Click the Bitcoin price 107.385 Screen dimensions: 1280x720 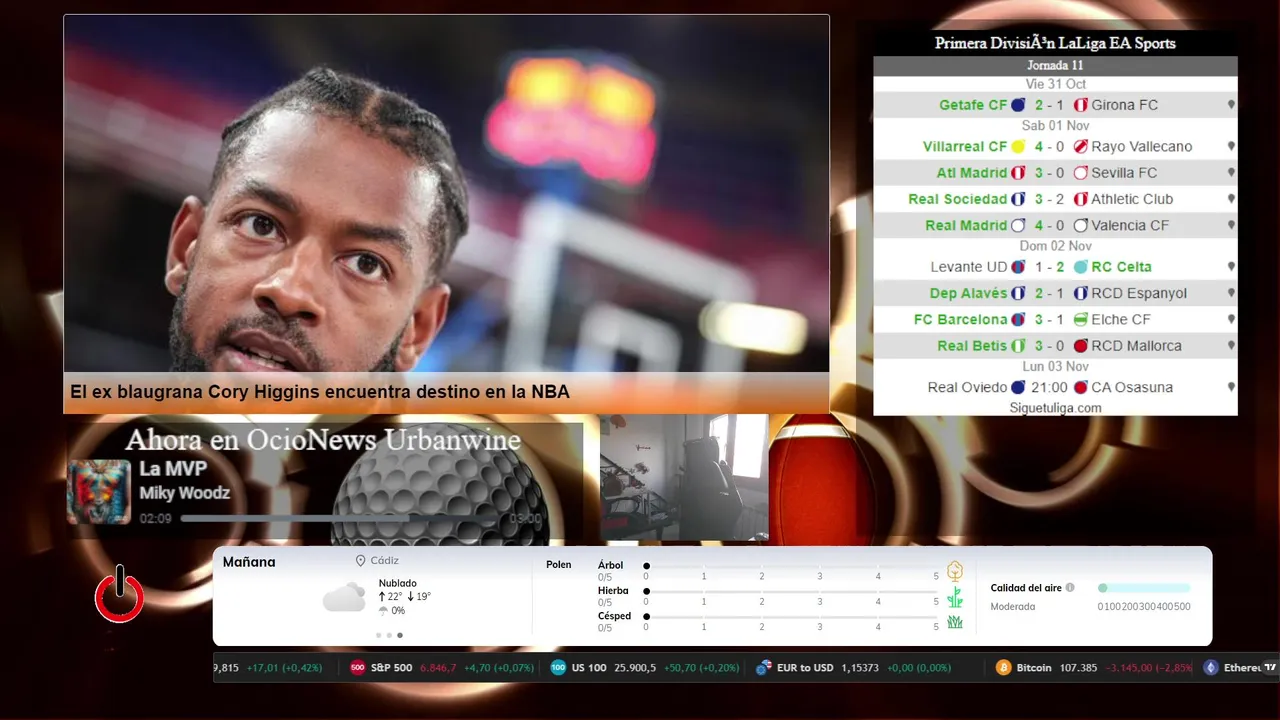(1077, 668)
